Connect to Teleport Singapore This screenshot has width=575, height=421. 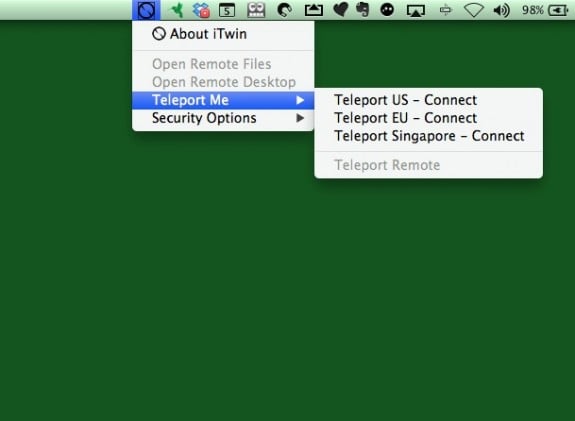point(428,136)
